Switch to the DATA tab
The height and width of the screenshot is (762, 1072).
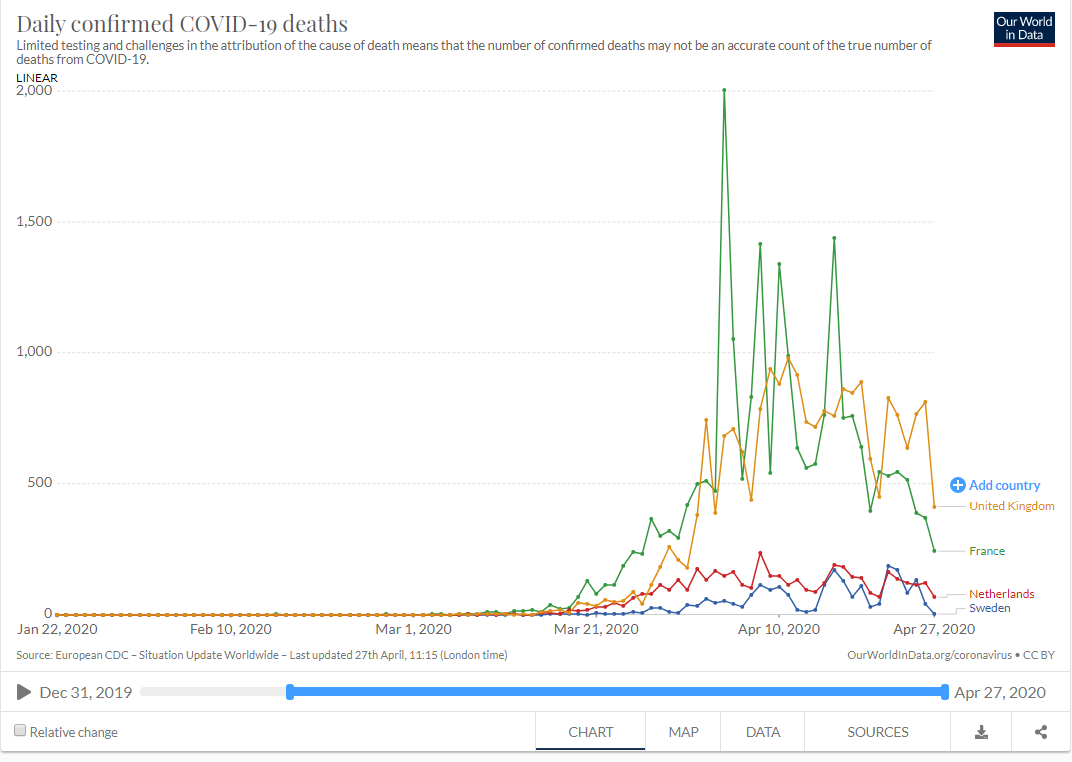[x=762, y=732]
